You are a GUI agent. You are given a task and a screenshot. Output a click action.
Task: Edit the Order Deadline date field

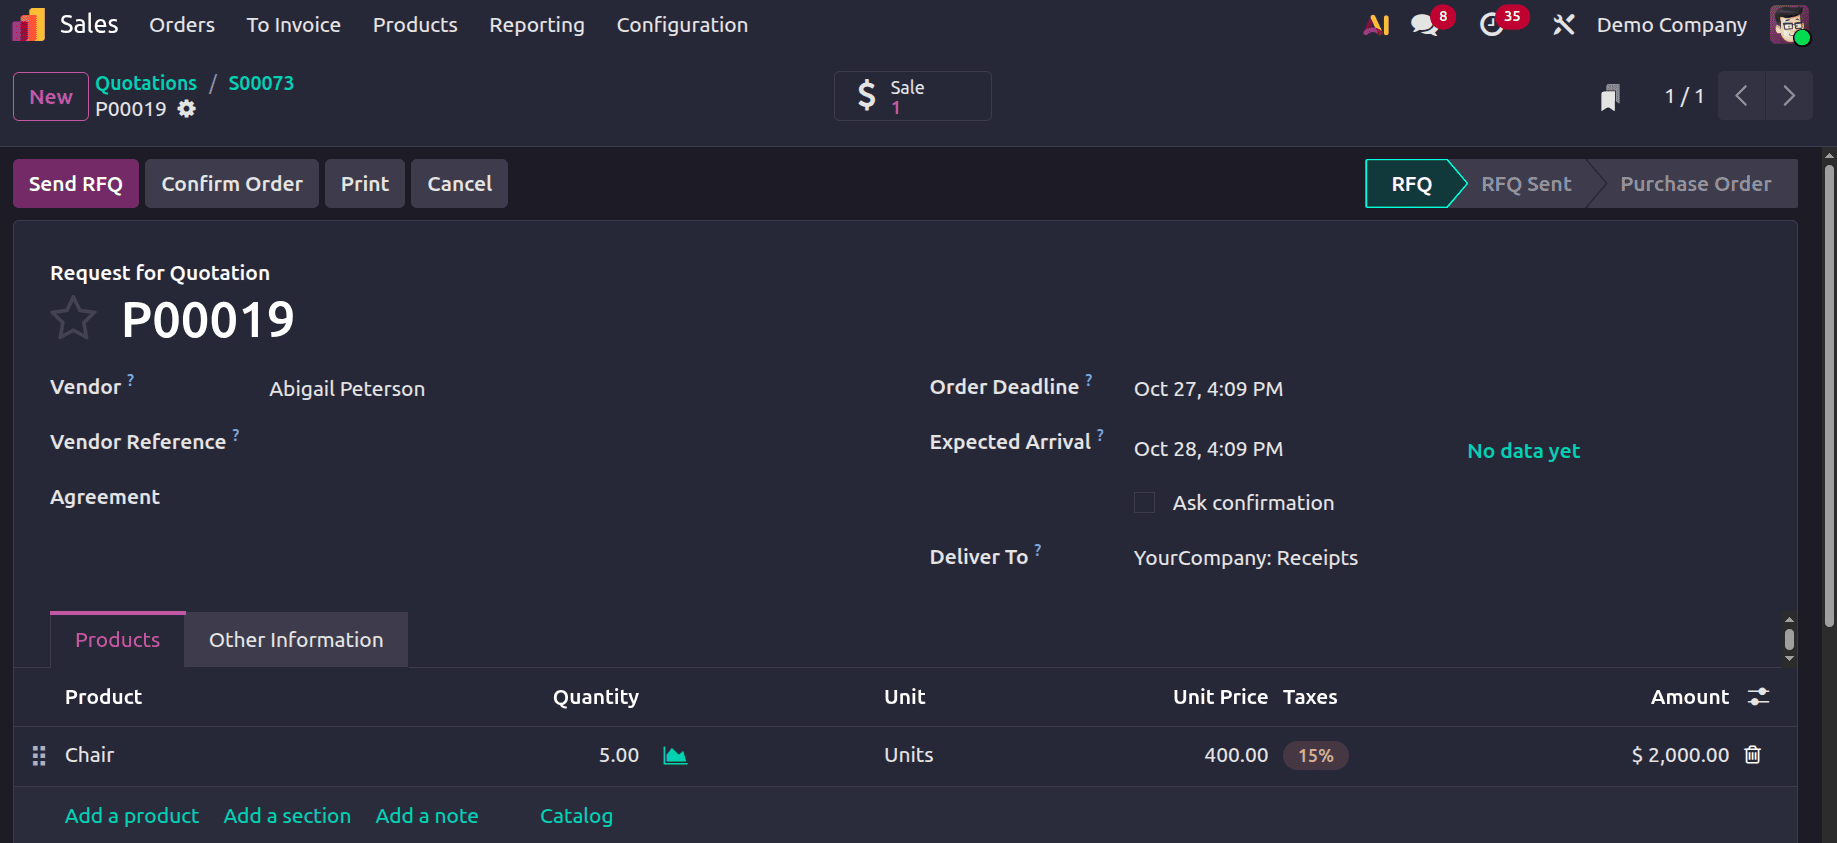1208,389
